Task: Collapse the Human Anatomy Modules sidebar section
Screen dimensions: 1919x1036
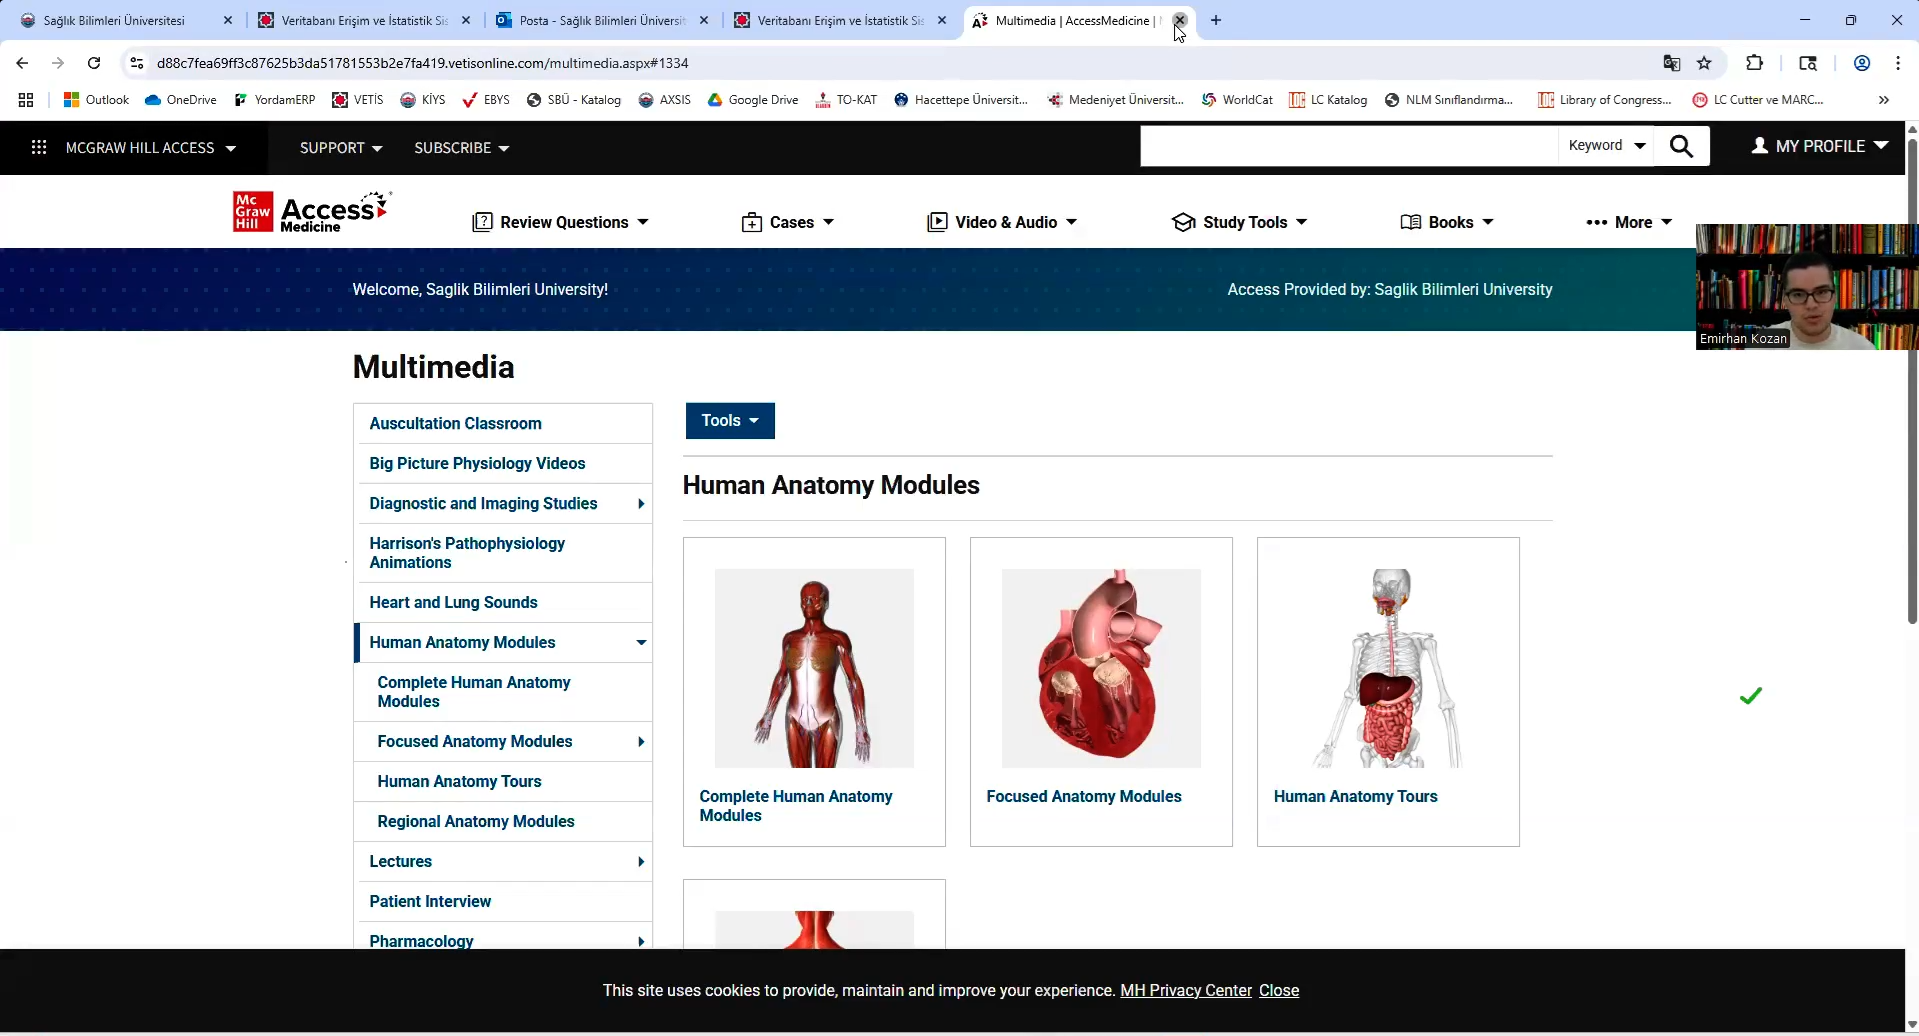Action: pos(641,643)
